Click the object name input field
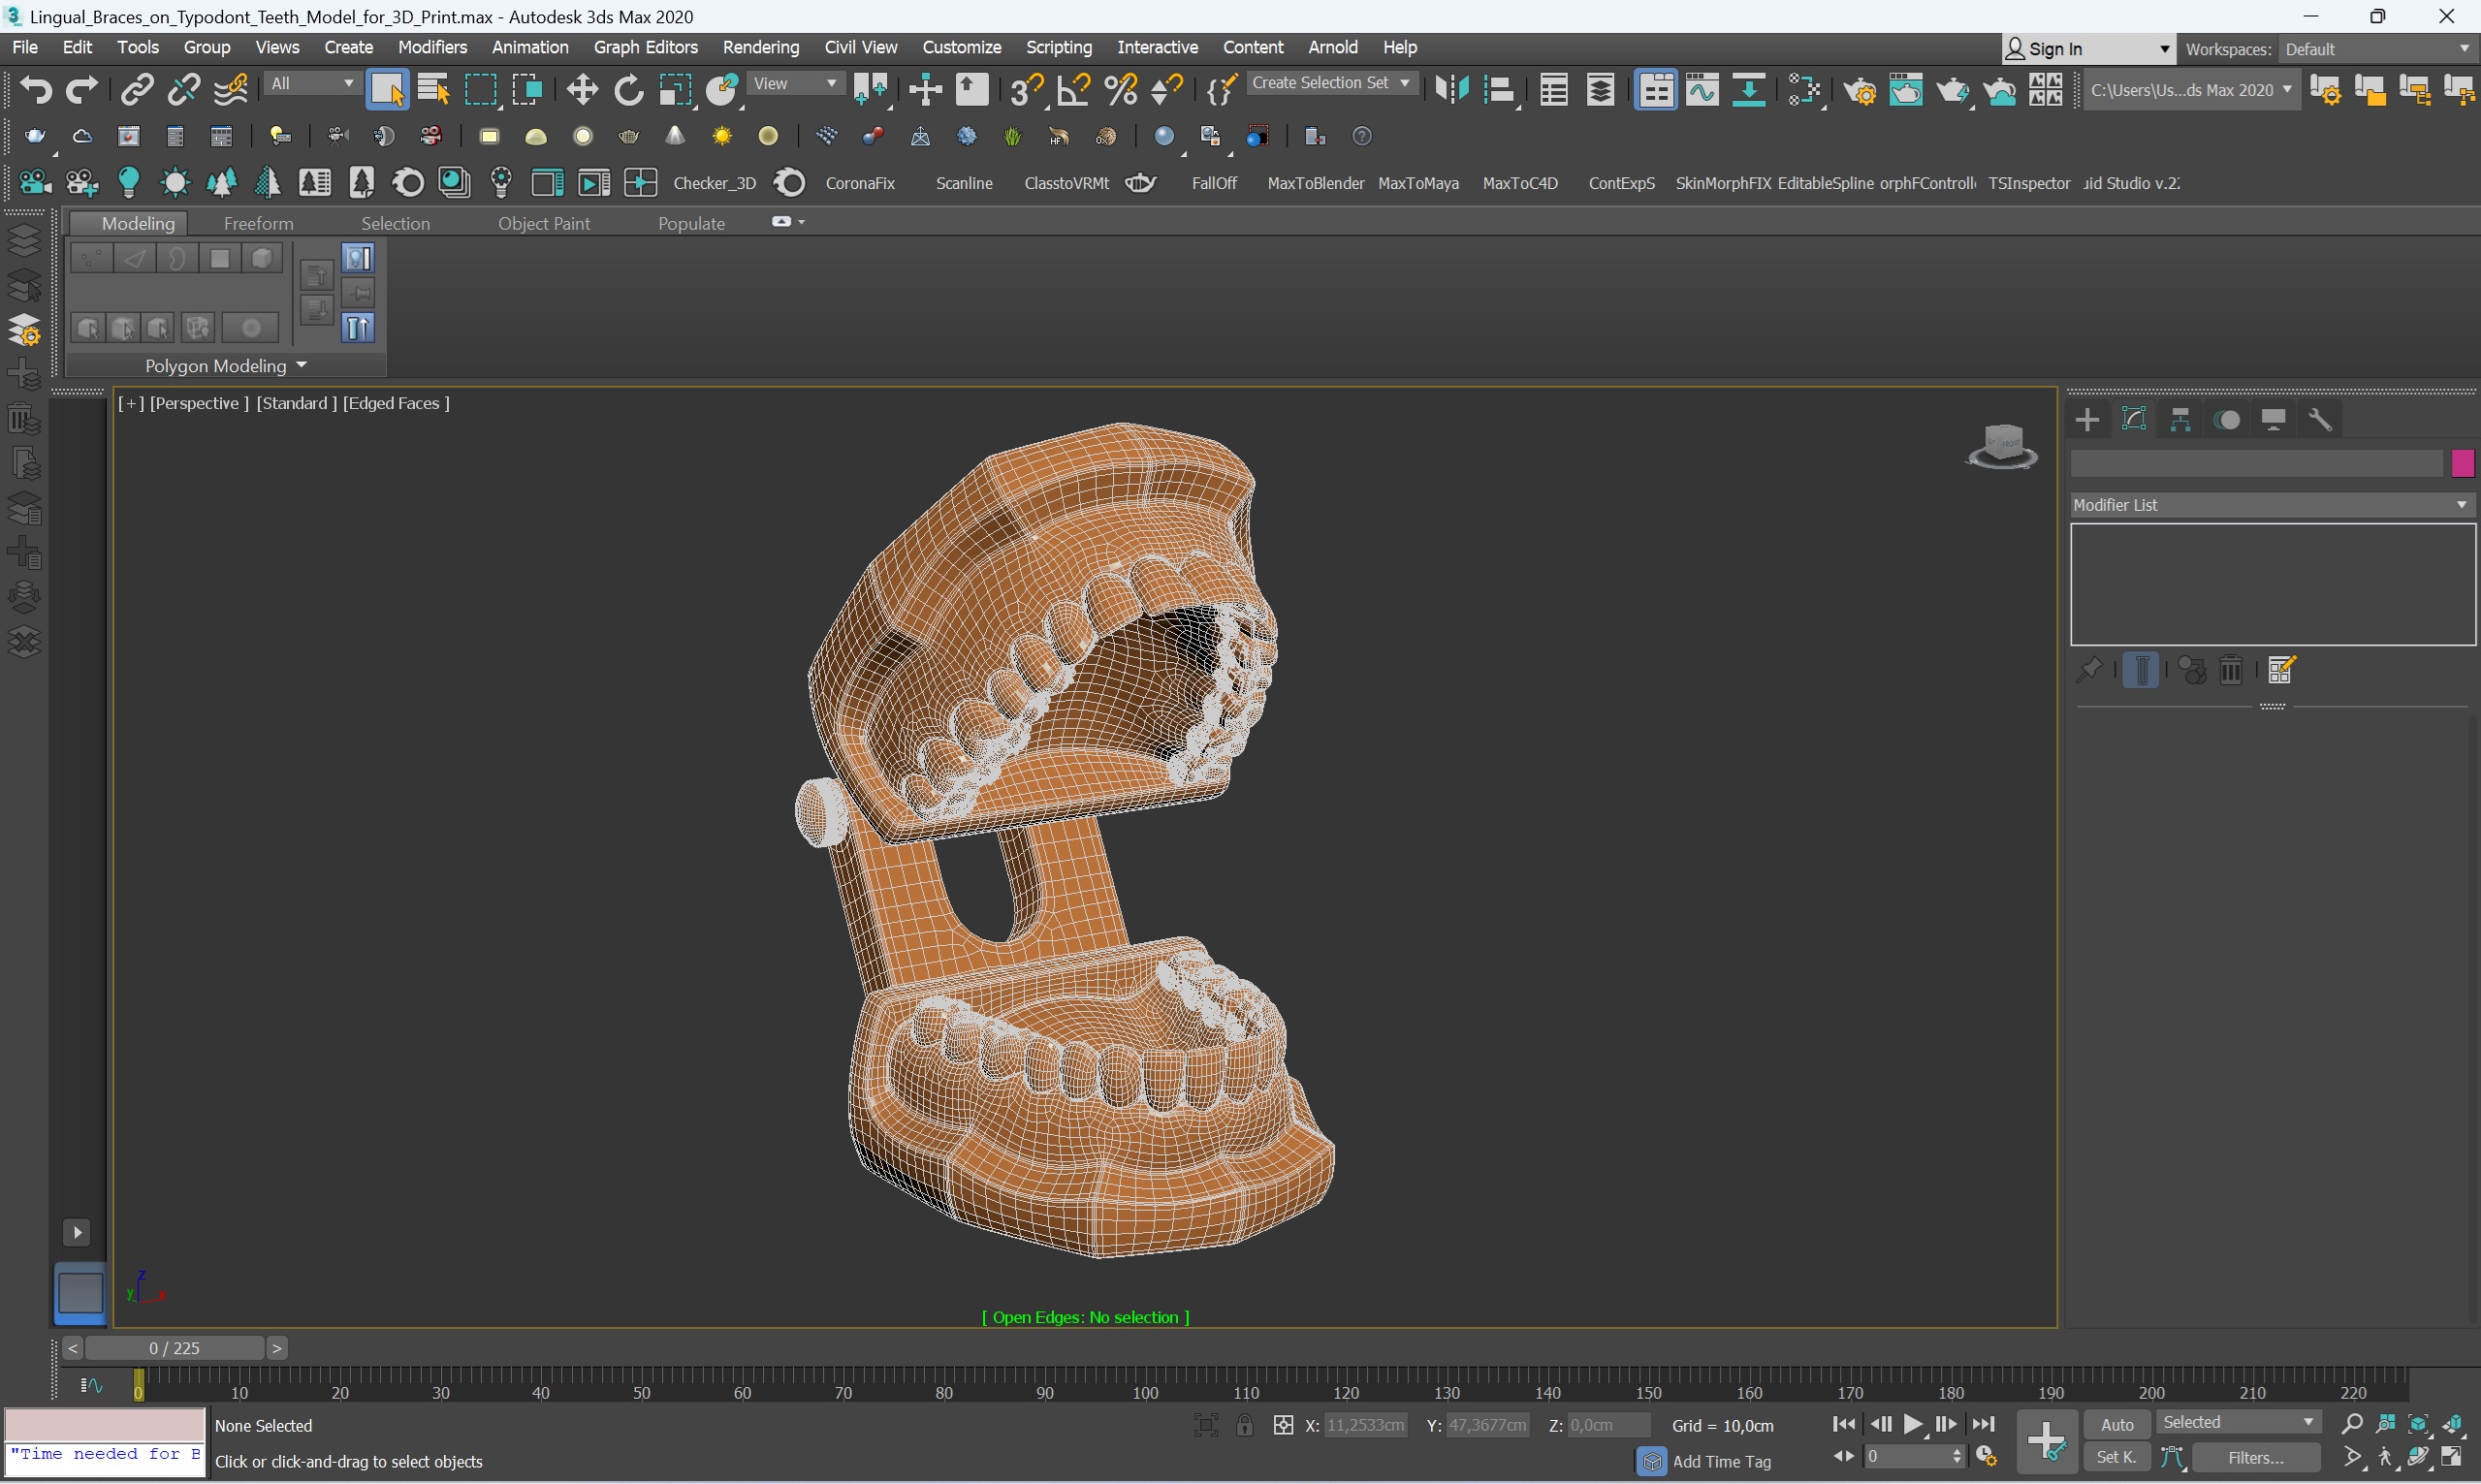2481x1484 pixels. [x=2256, y=463]
